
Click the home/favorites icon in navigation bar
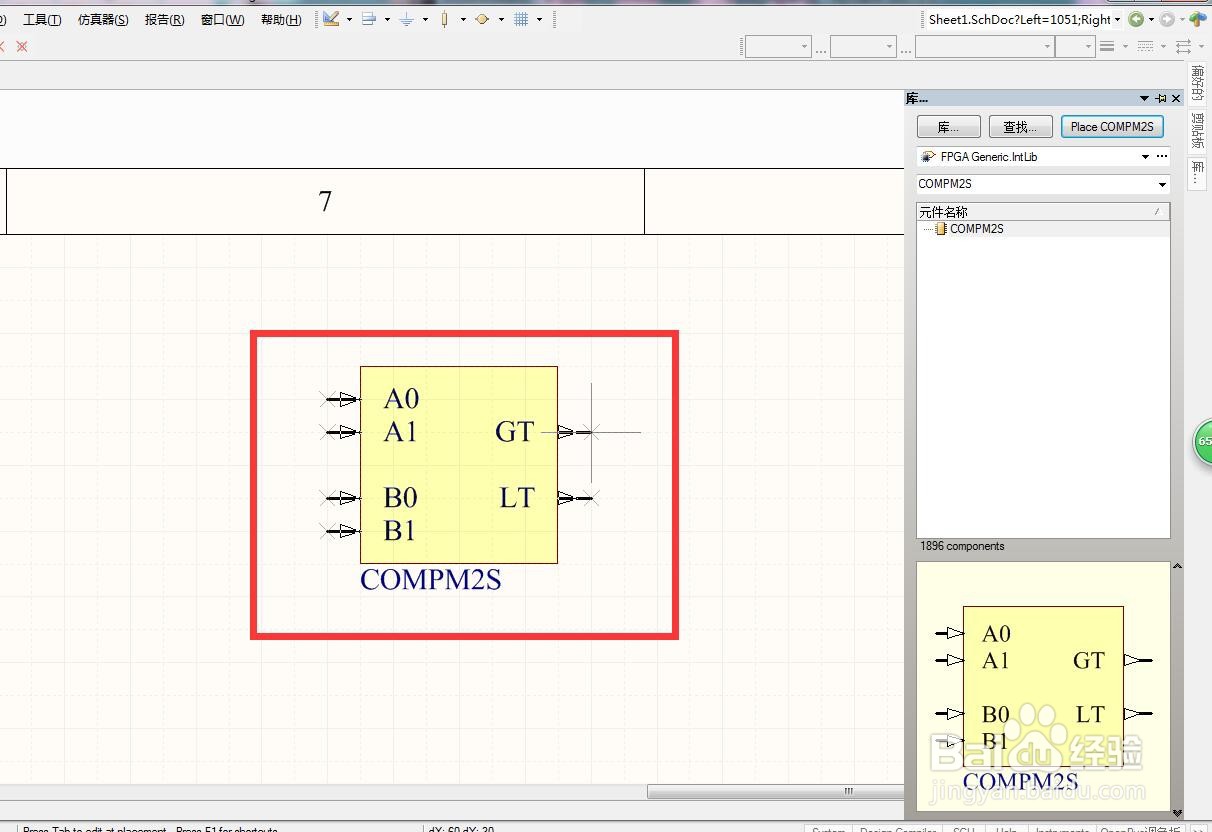point(1198,19)
